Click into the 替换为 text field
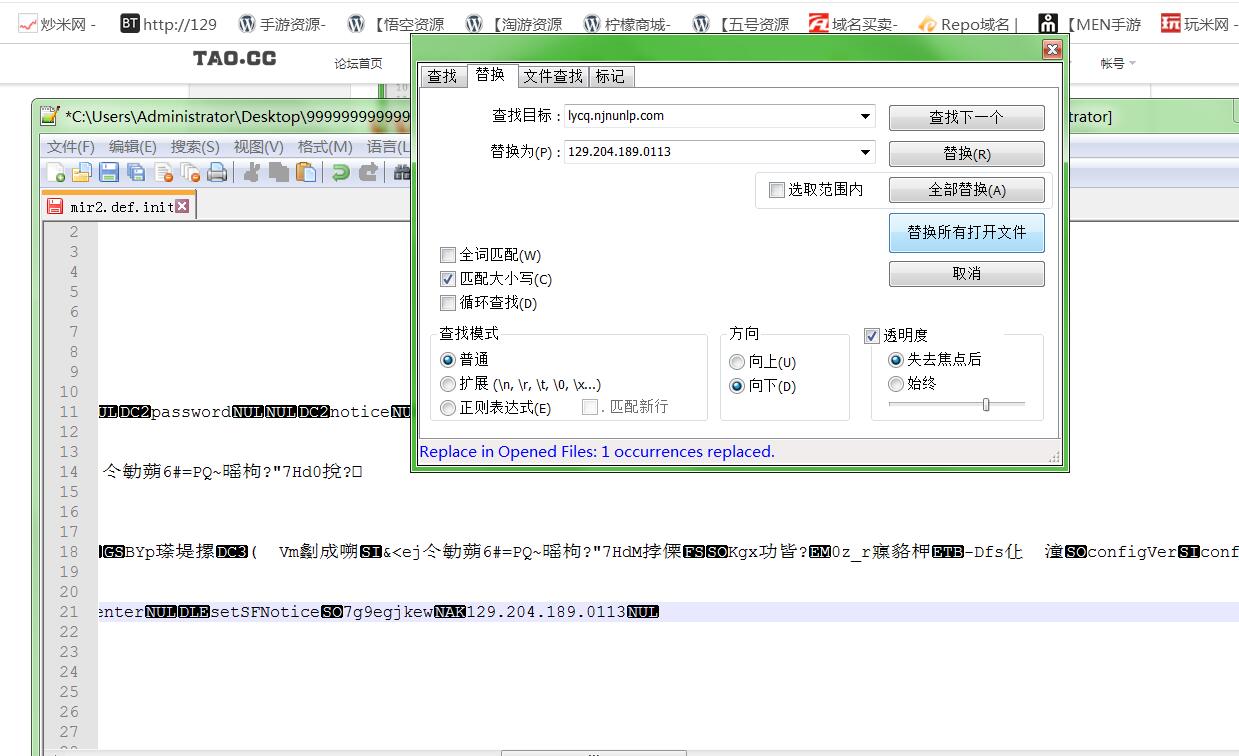1239x756 pixels. point(708,153)
